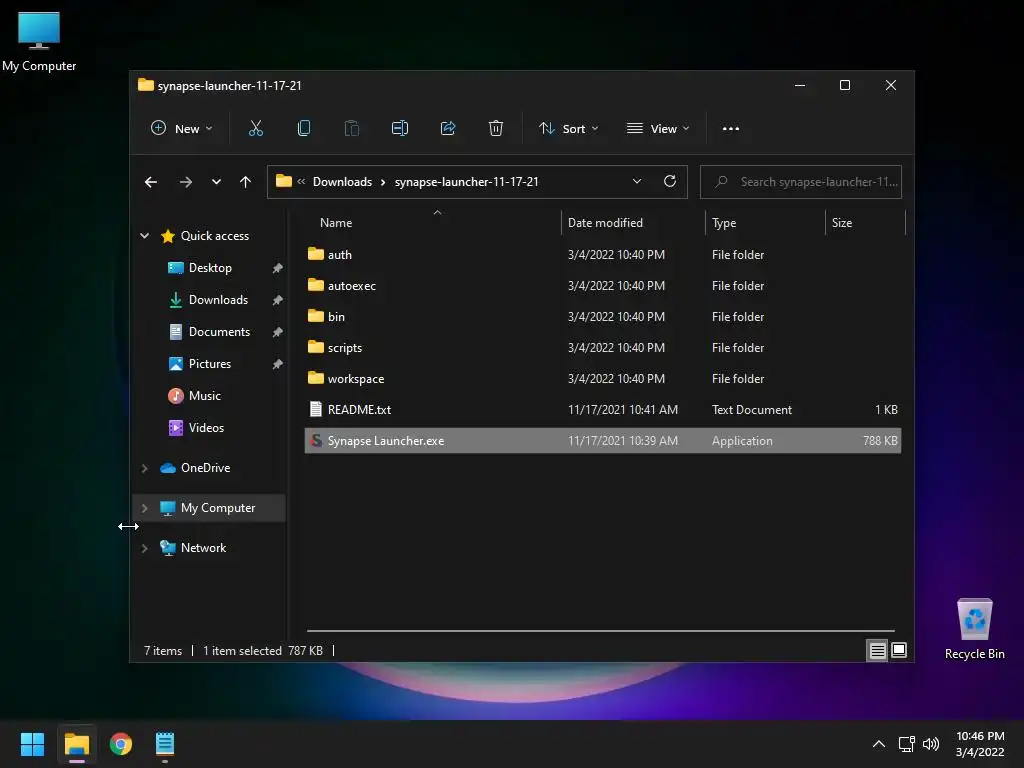Open the recent locations chevron
This screenshot has width=1024, height=768.
pyautogui.click(x=216, y=182)
